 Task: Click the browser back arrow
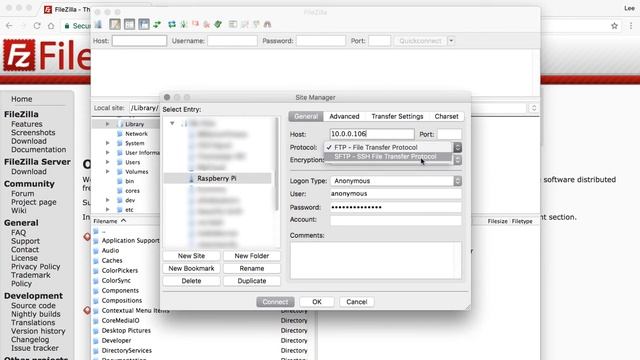tap(9, 26)
